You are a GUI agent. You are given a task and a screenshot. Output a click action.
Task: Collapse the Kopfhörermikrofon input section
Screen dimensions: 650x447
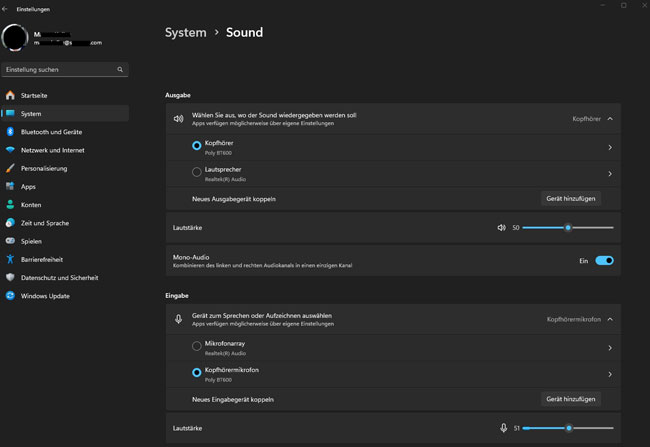coord(610,319)
